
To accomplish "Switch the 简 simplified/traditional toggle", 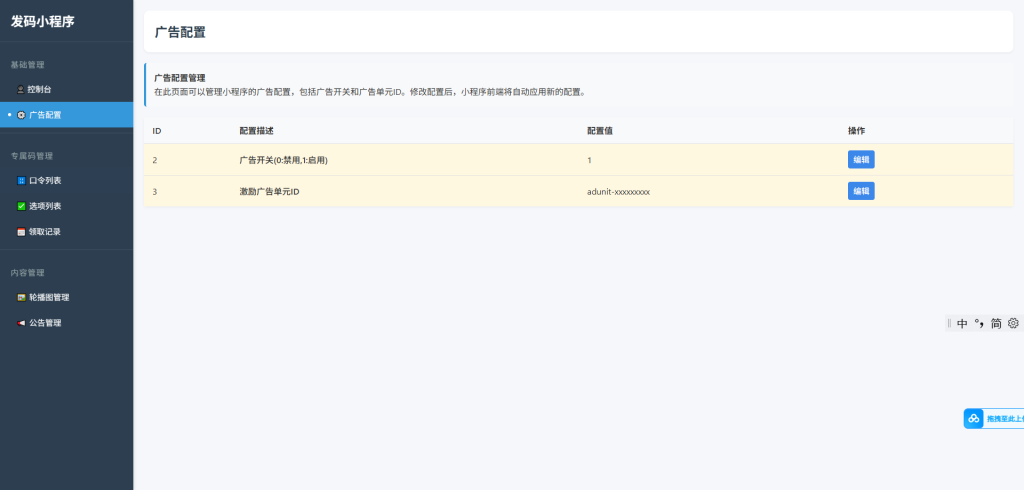I will coord(996,323).
